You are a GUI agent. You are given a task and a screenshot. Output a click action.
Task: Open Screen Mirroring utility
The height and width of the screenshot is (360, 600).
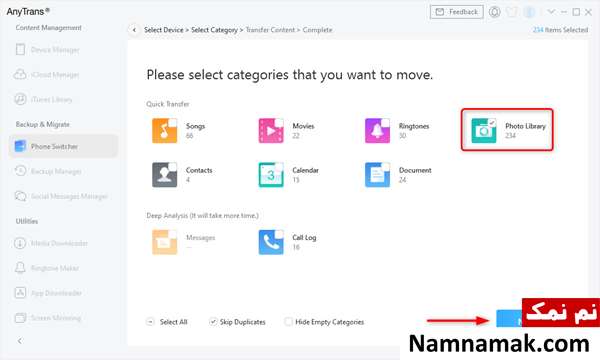pos(63,318)
